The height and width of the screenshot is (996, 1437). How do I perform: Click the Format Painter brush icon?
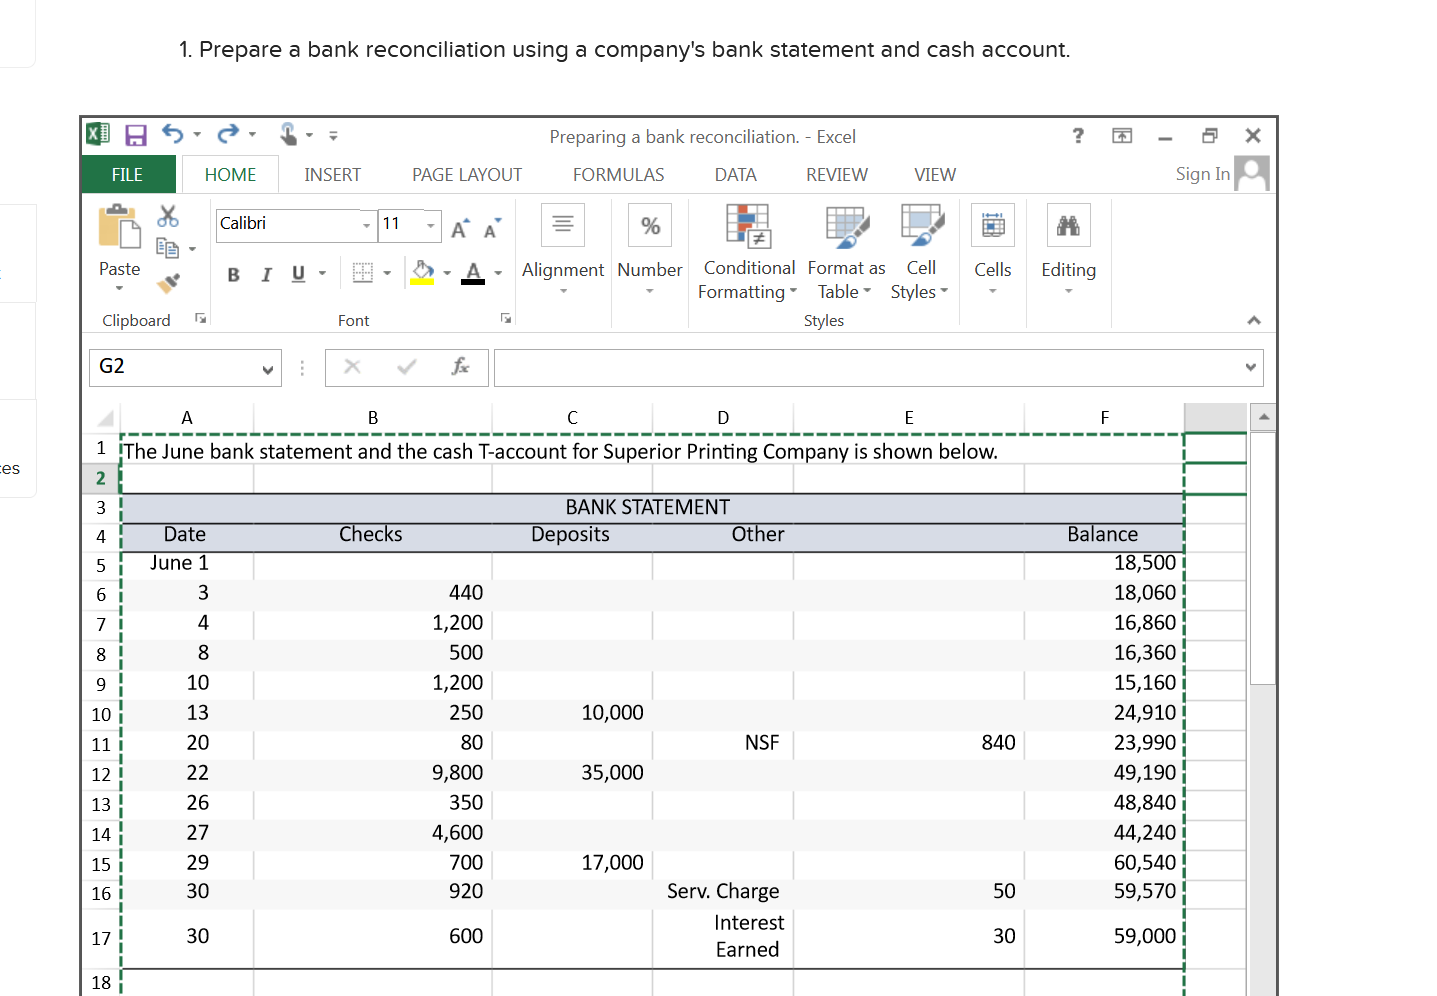coord(168,283)
